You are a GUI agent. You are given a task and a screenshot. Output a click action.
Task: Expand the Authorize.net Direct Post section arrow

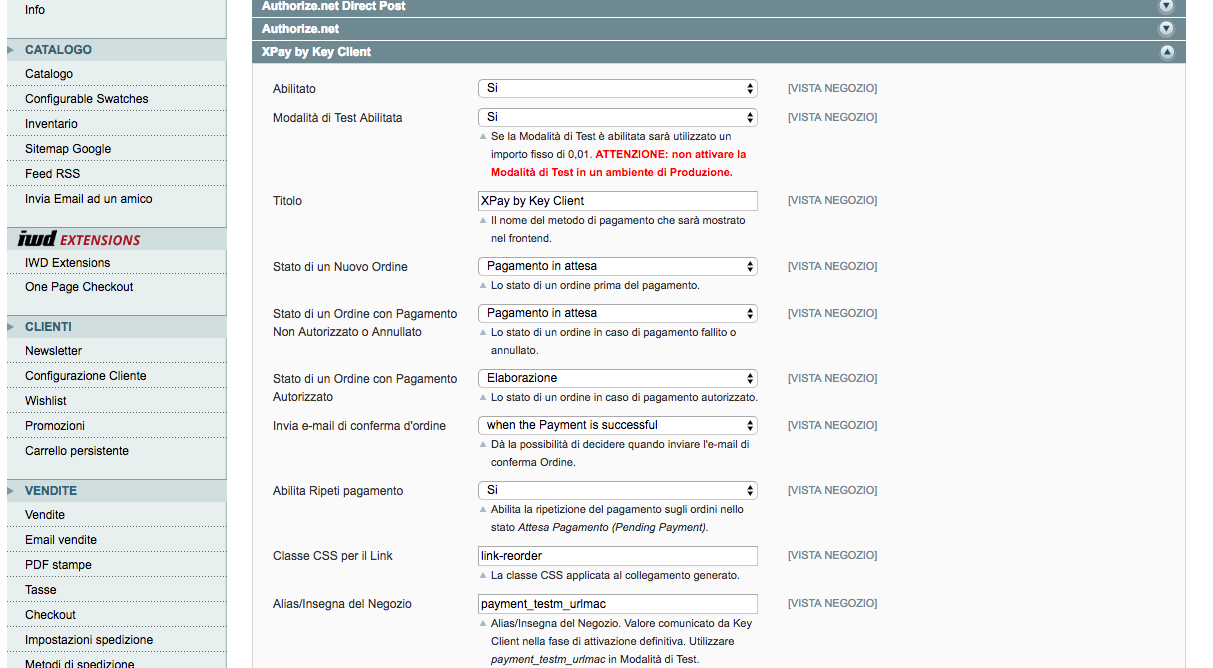point(1166,5)
